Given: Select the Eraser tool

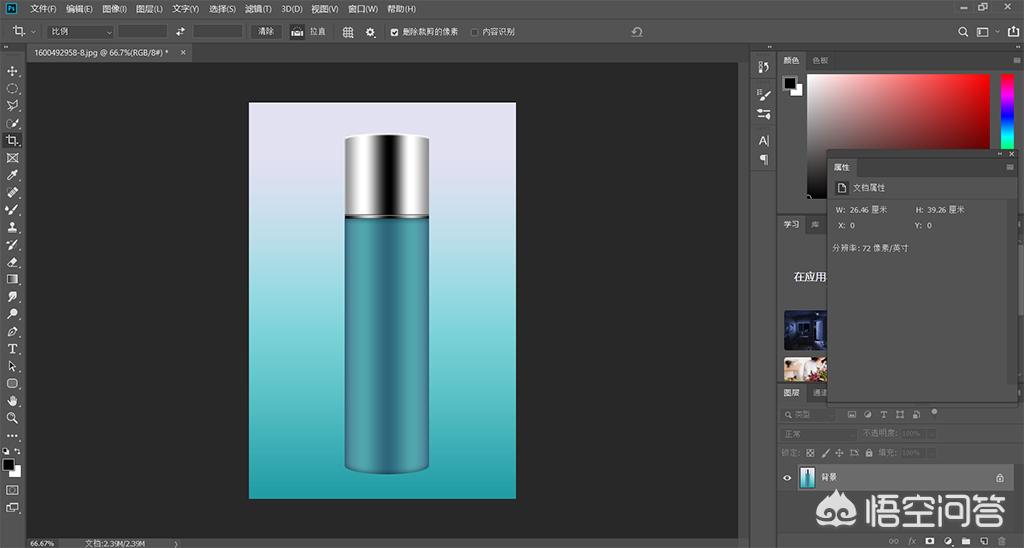Looking at the screenshot, I should [x=13, y=262].
